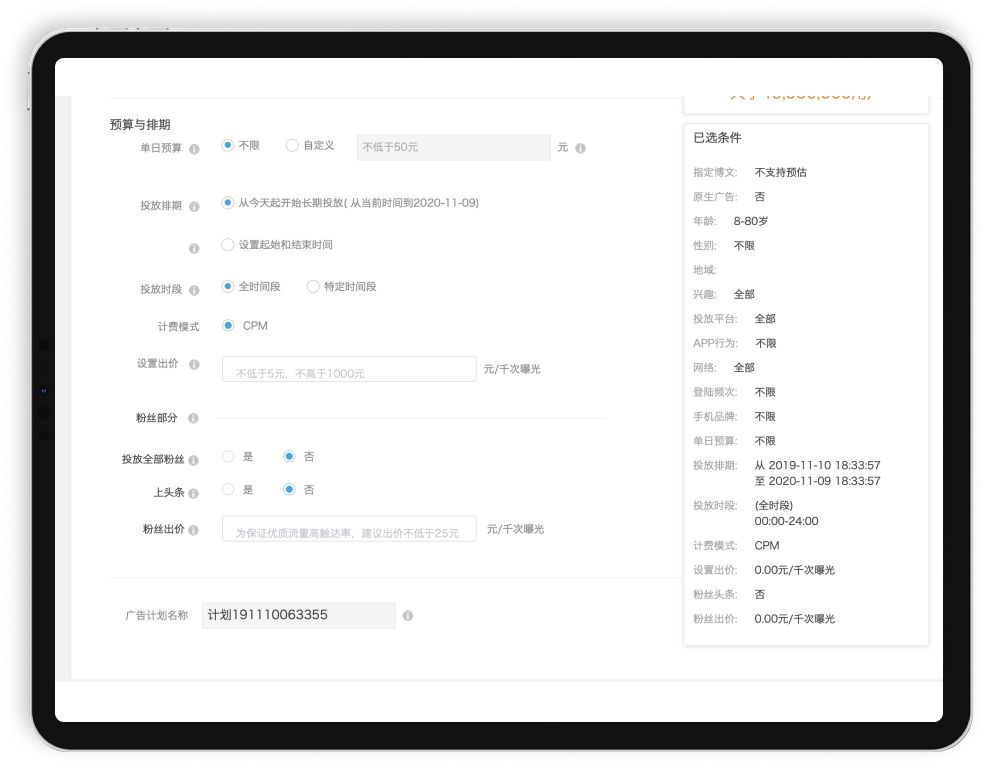986x765 pixels.
Task: Select CPM billing mode radio
Action: click(x=228, y=326)
